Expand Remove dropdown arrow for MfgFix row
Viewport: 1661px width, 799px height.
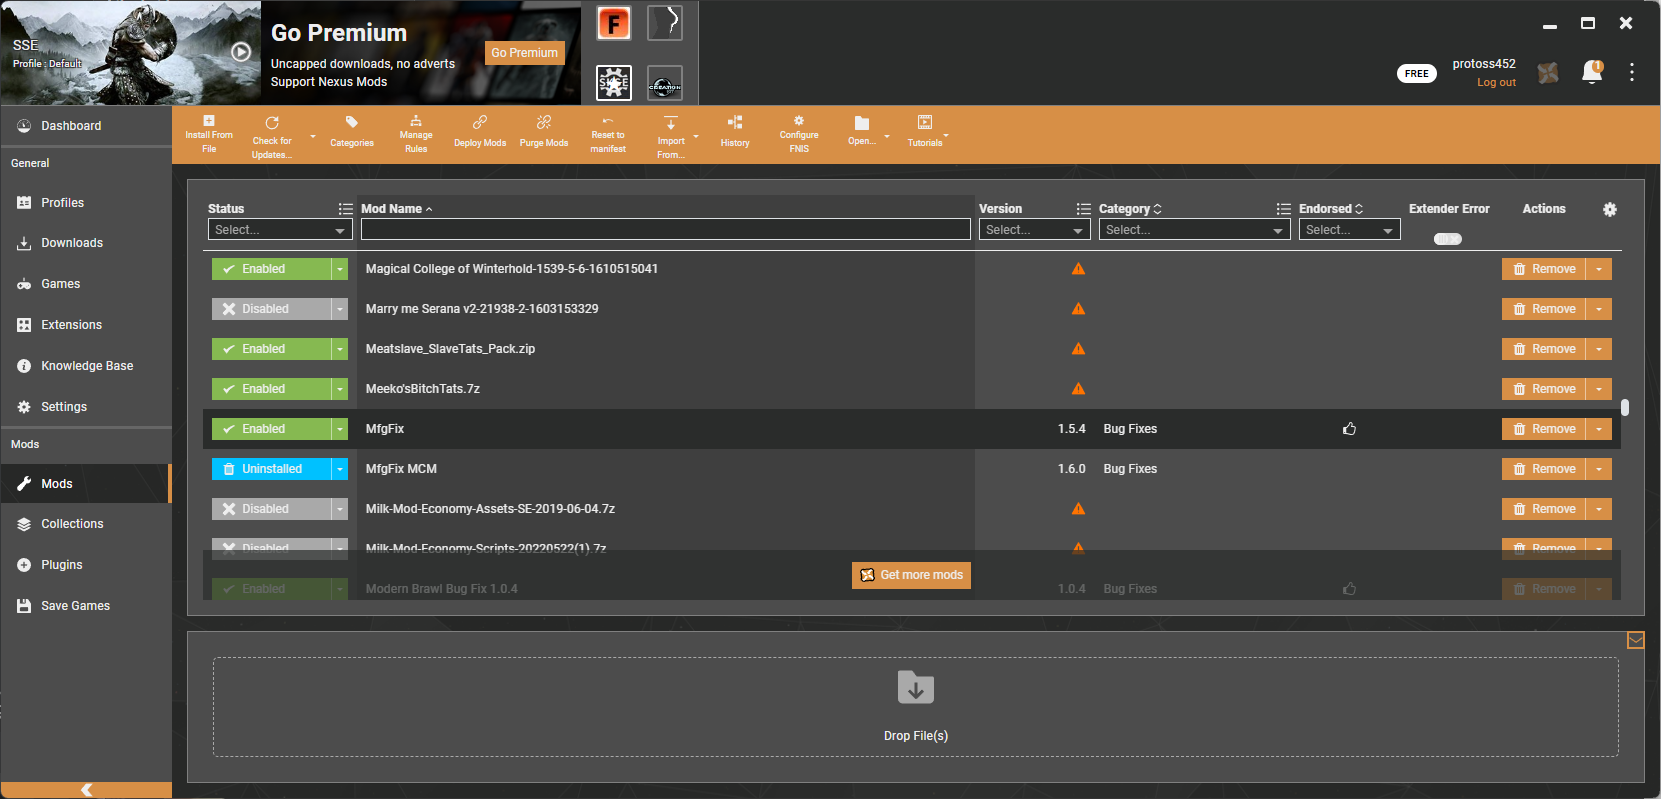click(x=1599, y=429)
